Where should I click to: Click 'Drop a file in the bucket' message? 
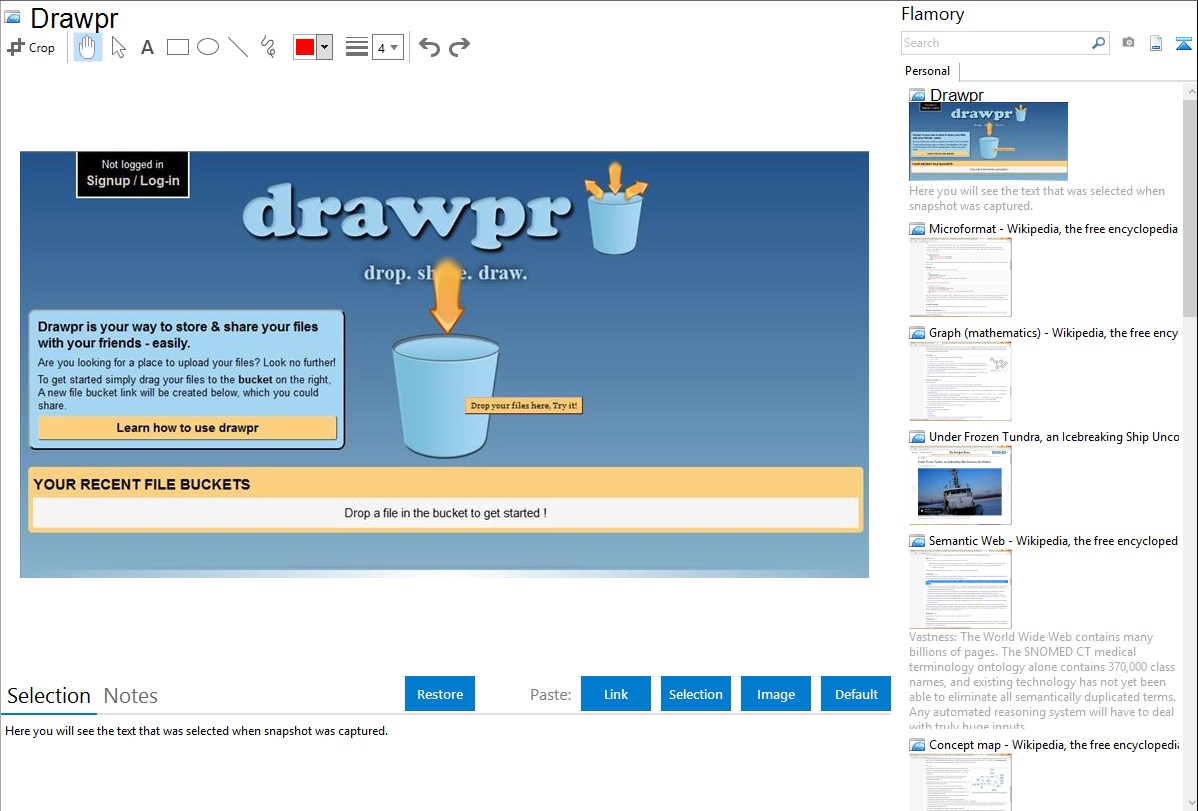[445, 513]
